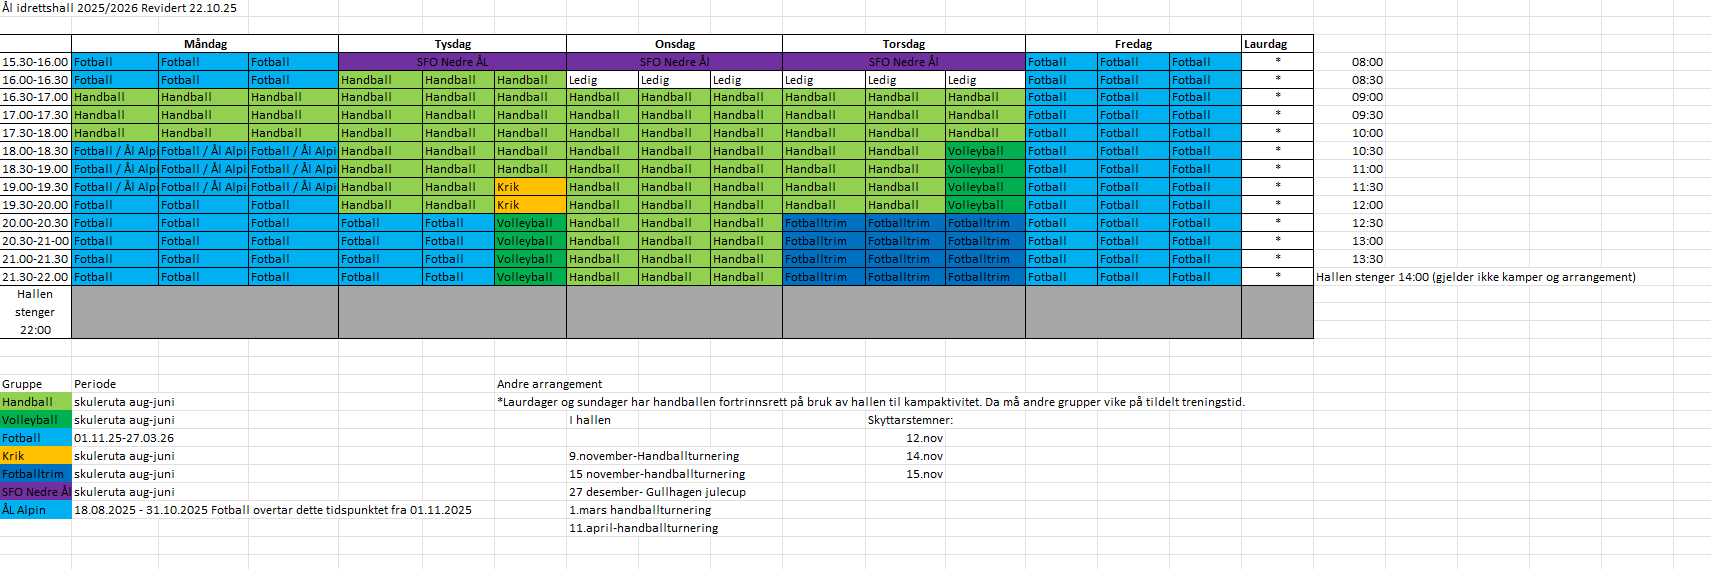The width and height of the screenshot is (1711, 569).
Task: Click the 27 desember Gullhagen julecup entry
Action: click(x=657, y=492)
